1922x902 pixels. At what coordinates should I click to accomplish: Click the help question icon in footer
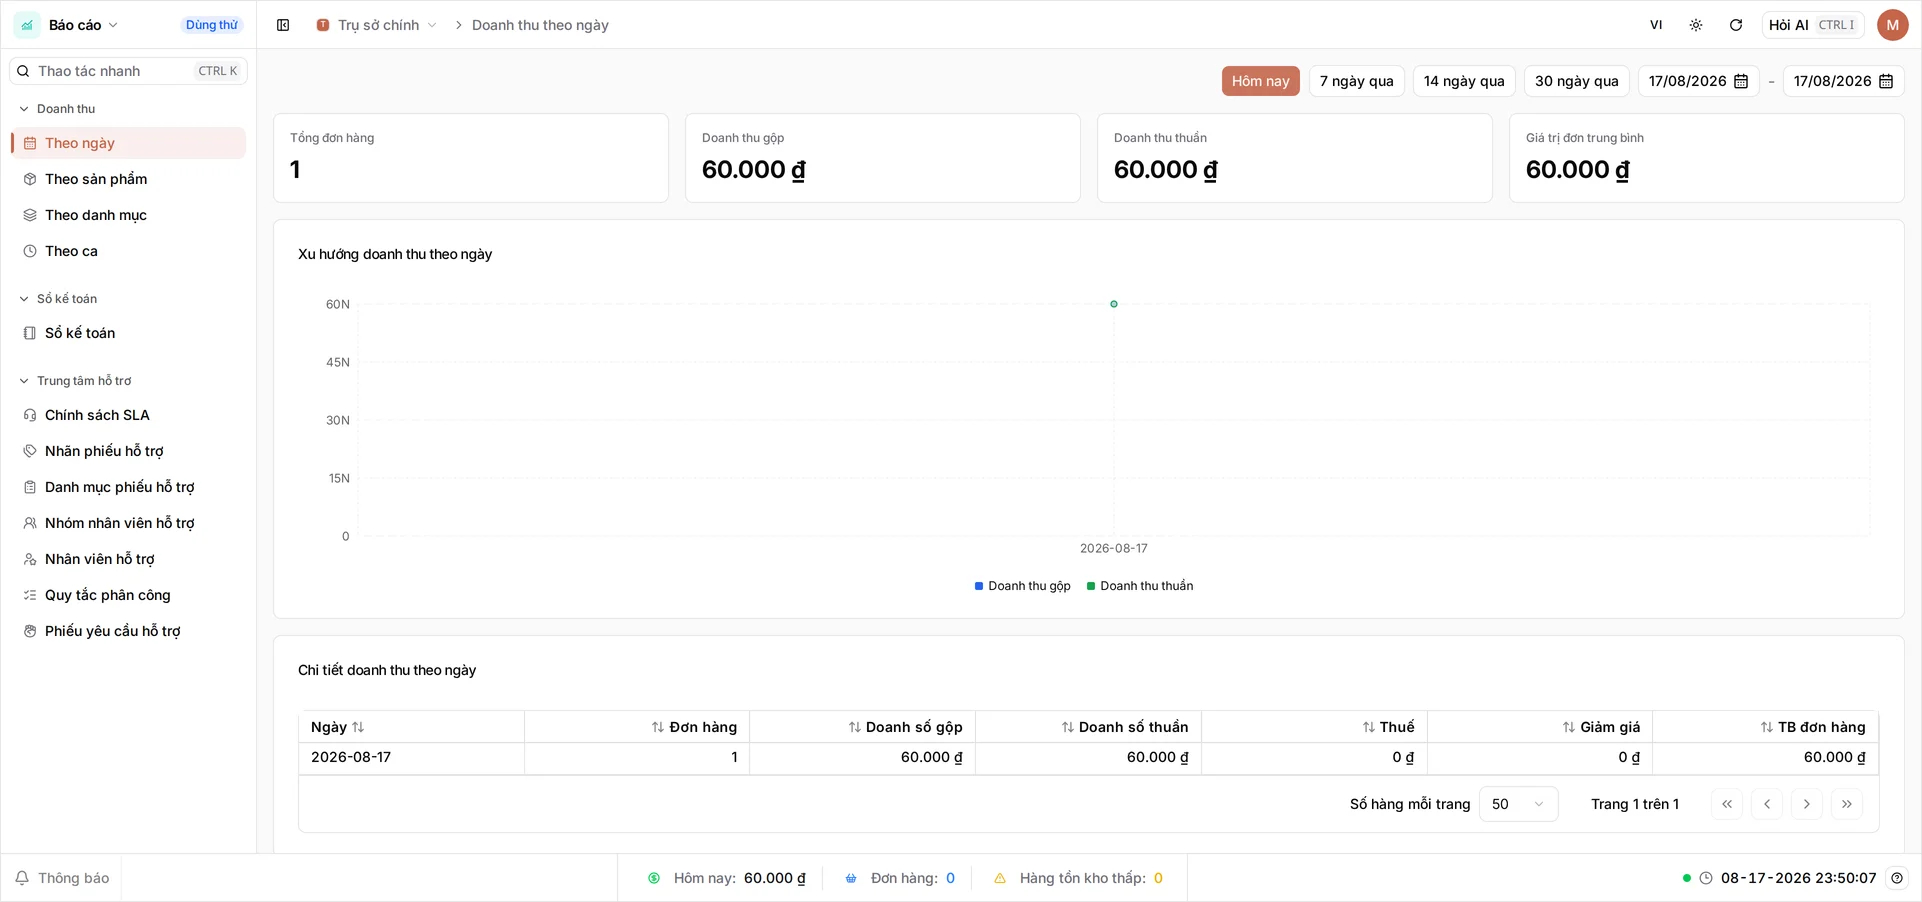click(x=1897, y=878)
